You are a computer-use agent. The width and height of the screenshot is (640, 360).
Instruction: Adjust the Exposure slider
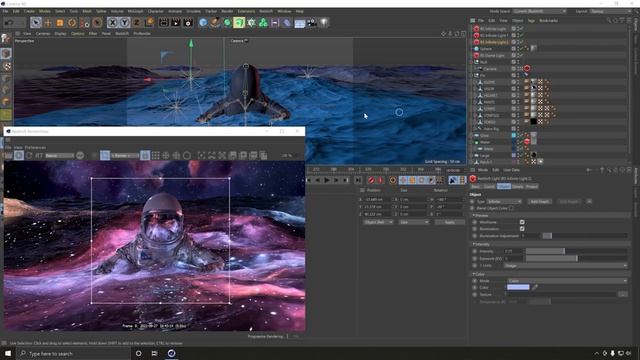point(576,259)
